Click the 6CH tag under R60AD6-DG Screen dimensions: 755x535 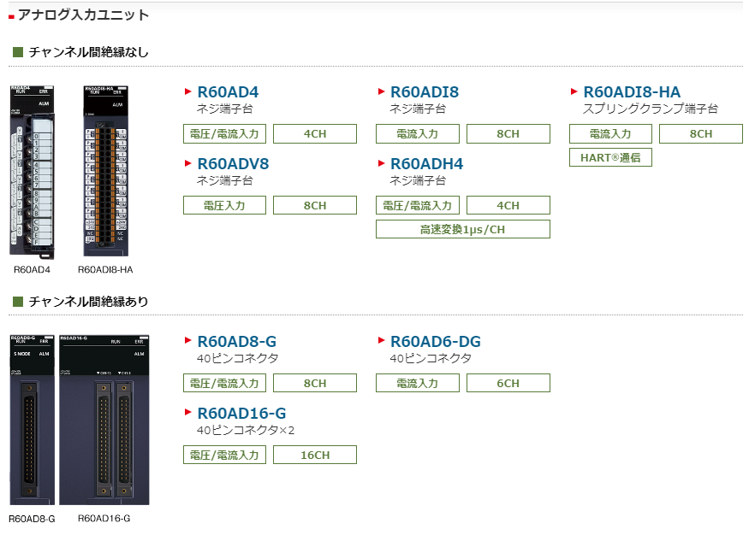[x=507, y=383]
